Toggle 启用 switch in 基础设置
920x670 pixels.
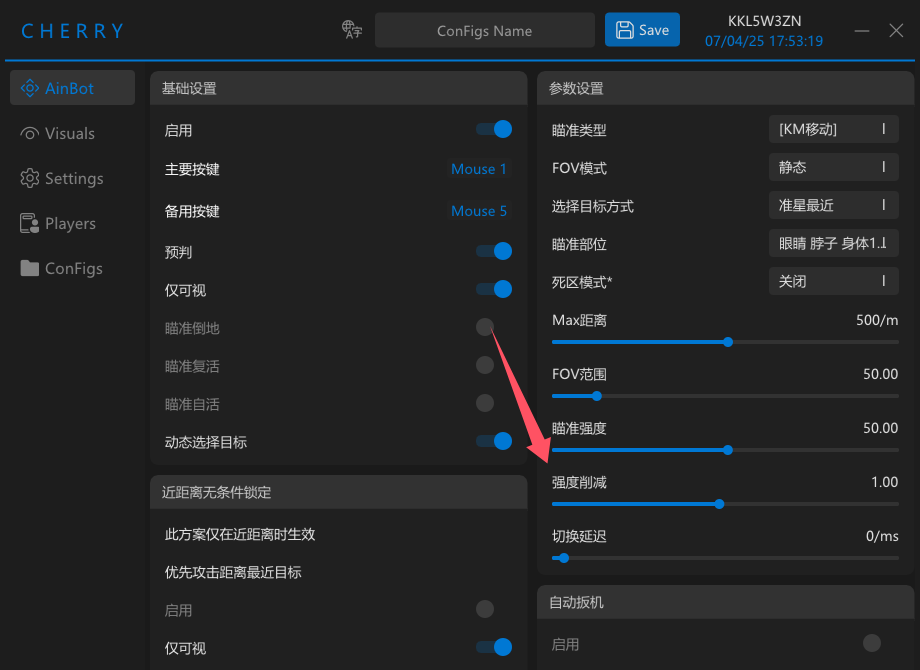[494, 129]
